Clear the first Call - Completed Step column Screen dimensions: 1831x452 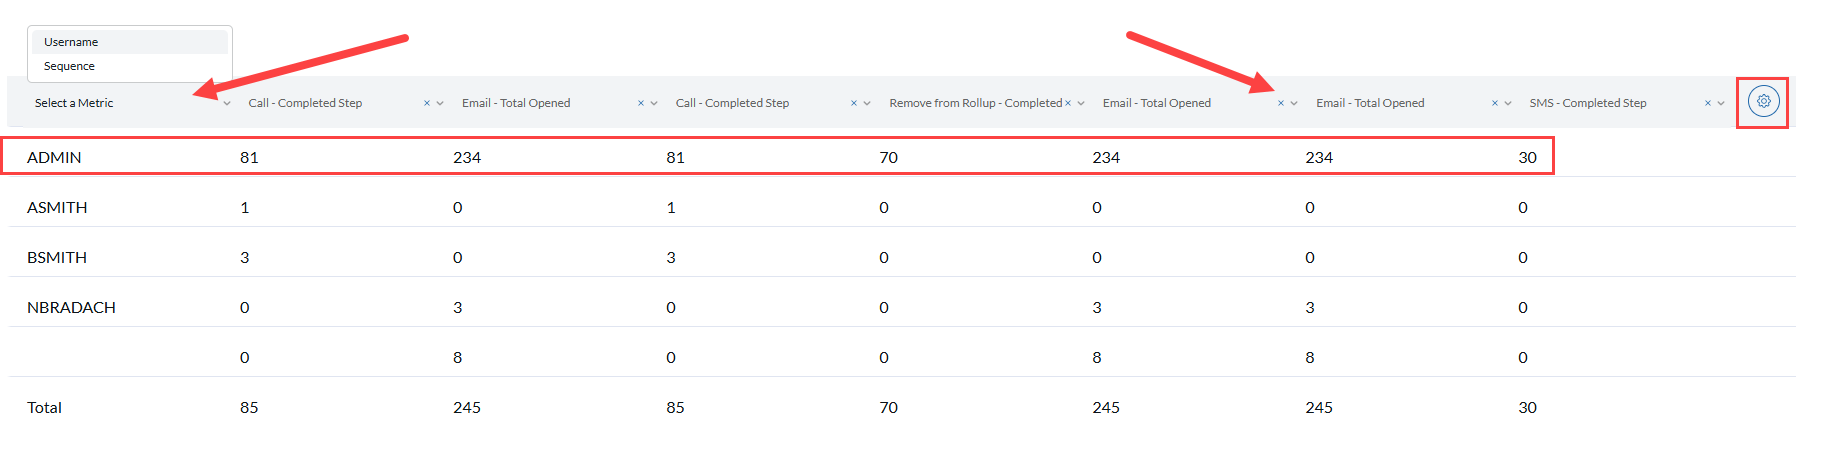point(427,103)
